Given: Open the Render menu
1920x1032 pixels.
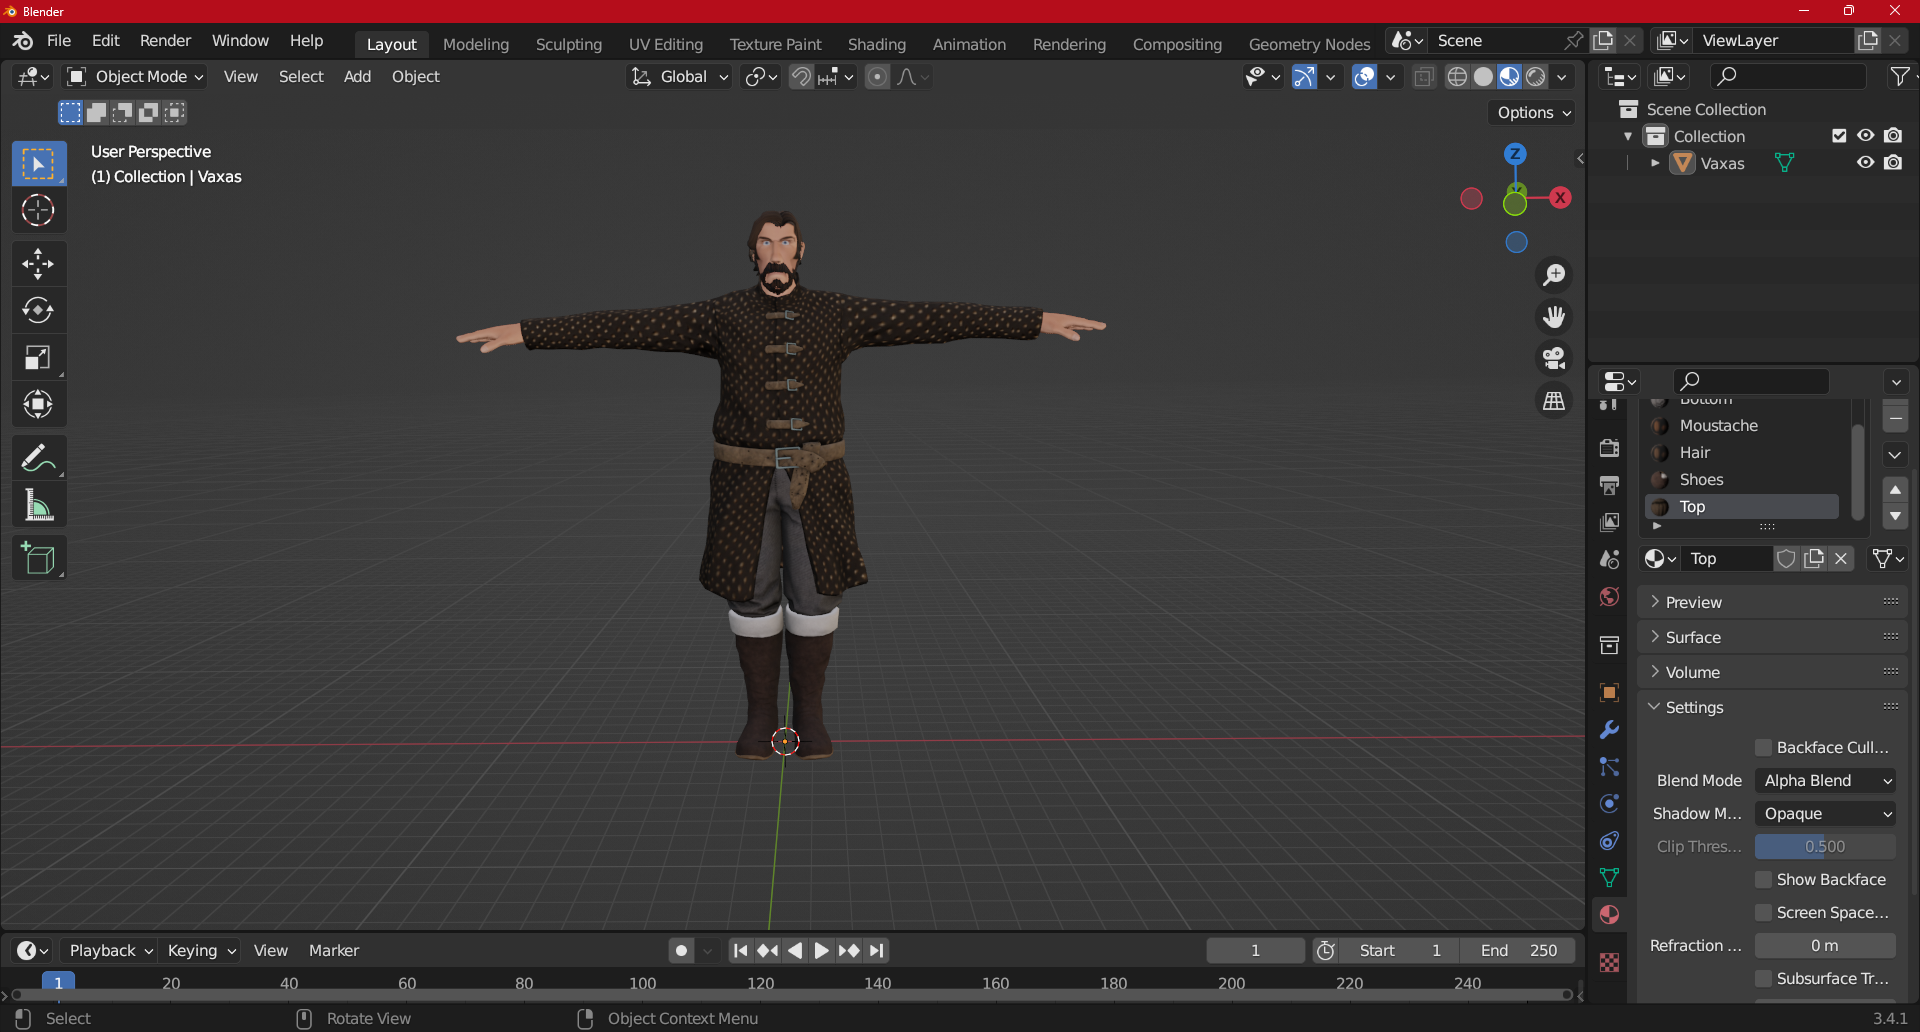Looking at the screenshot, I should pyautogui.click(x=165, y=41).
